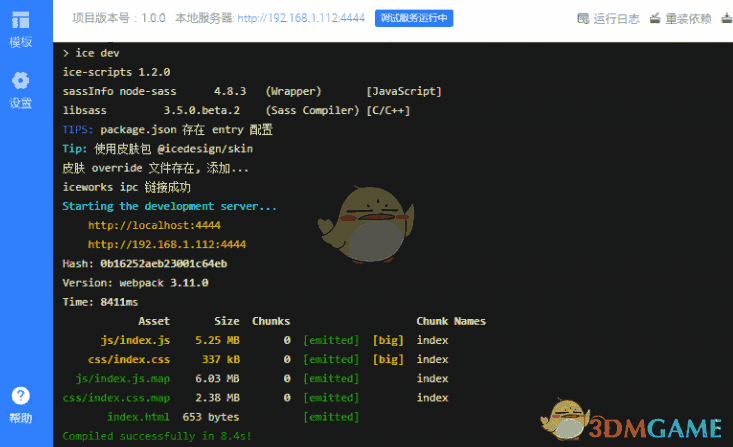Click the yellow http://192.168.1.112:4444 terminal line
The height and width of the screenshot is (447, 733).
click(x=167, y=245)
